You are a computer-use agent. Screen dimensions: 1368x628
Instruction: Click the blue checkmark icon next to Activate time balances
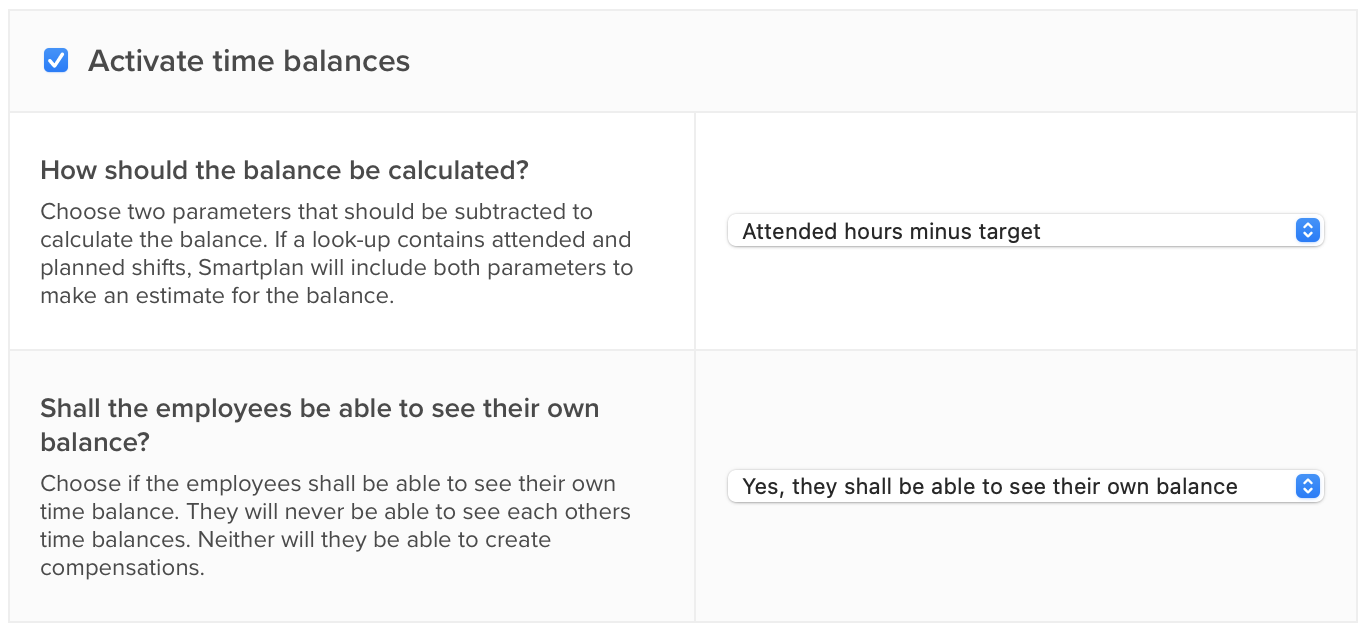55,60
